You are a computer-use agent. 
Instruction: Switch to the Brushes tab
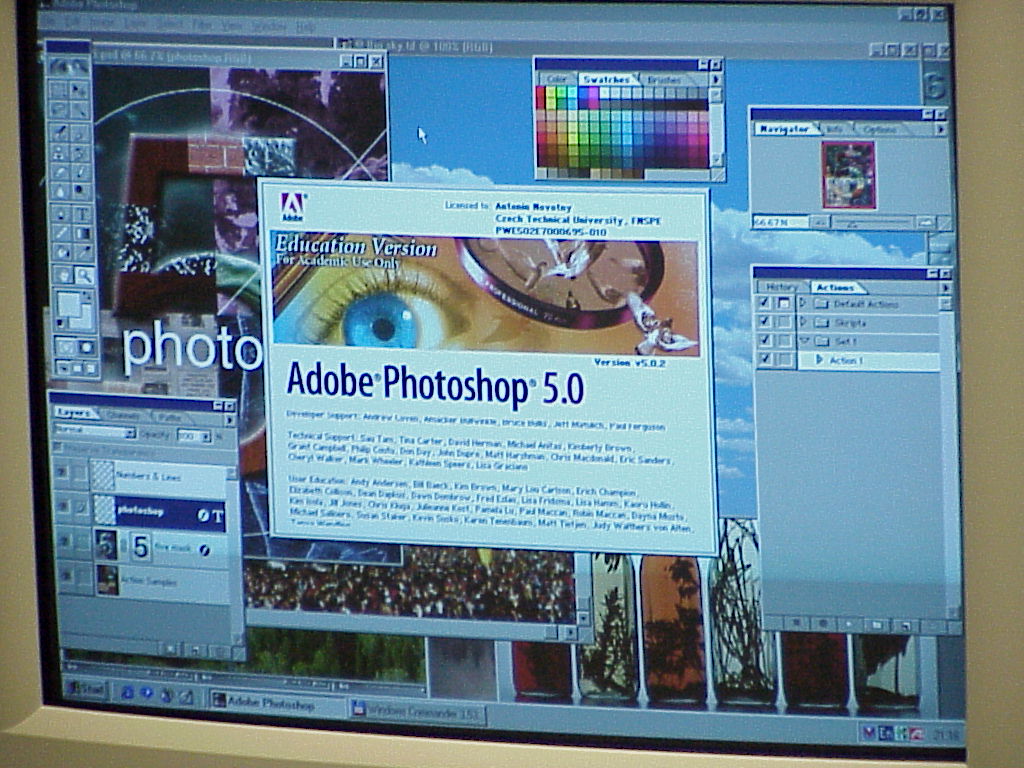[x=664, y=80]
